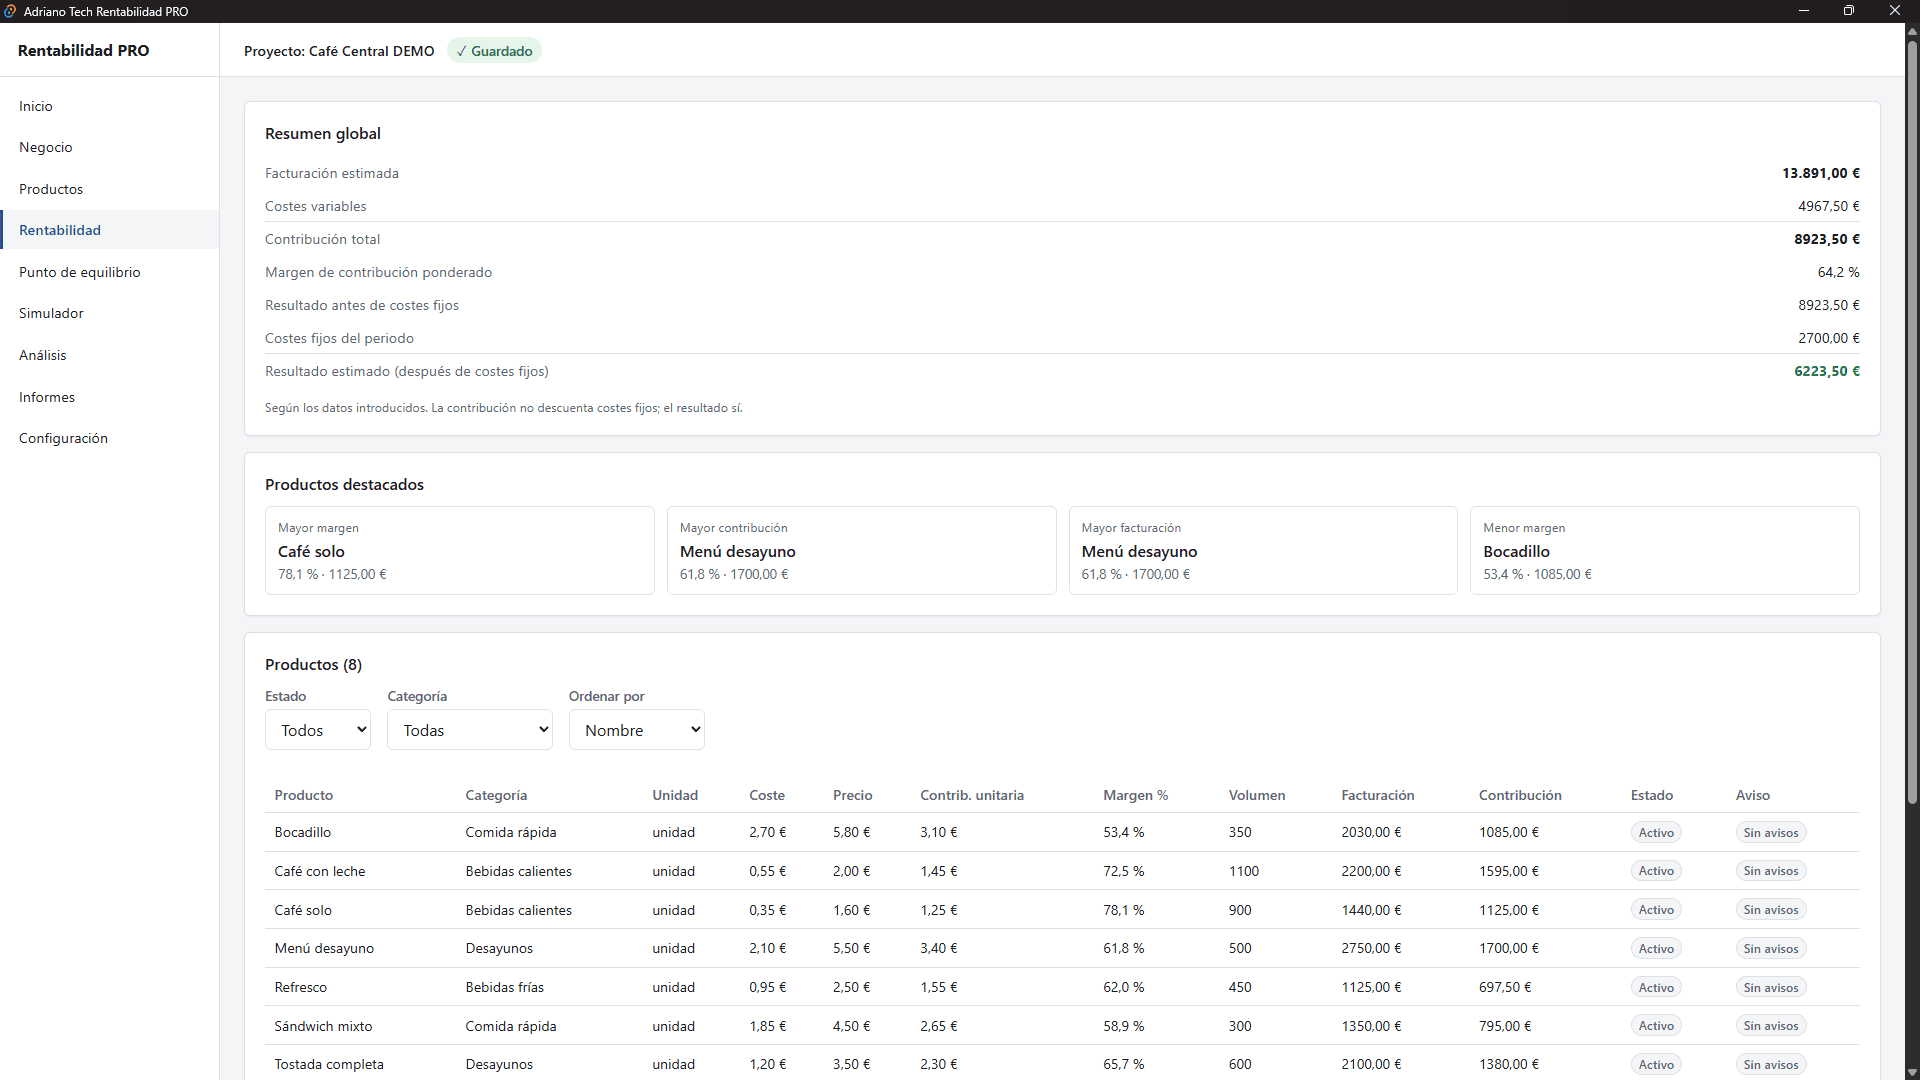
Task: Open the Estado filter dropdown
Action: (318, 730)
